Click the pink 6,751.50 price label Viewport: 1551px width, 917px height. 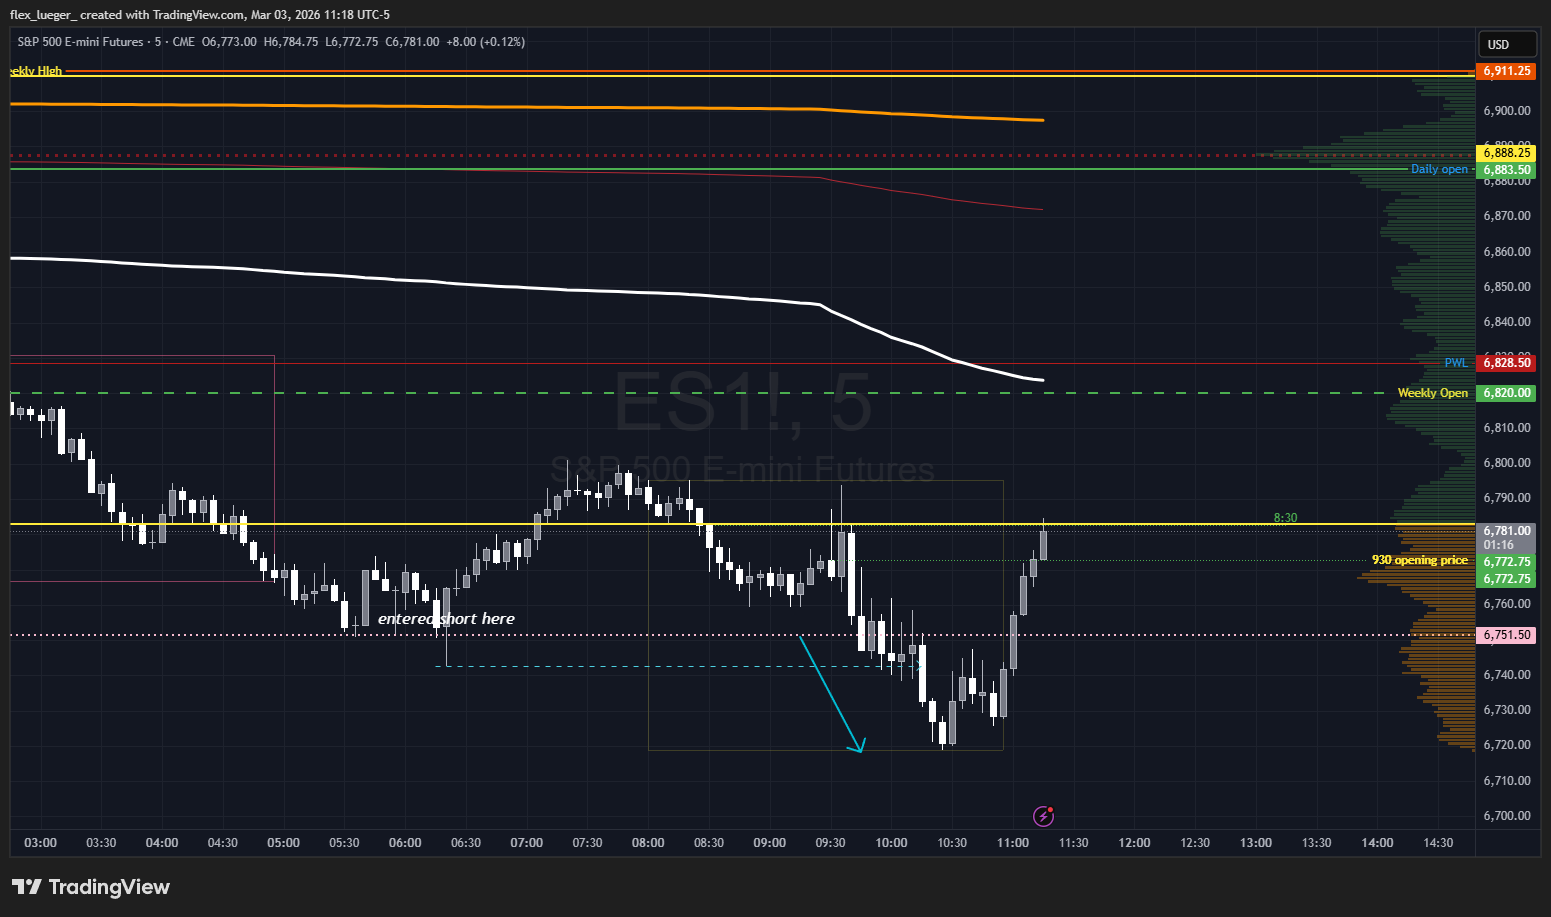coord(1506,635)
